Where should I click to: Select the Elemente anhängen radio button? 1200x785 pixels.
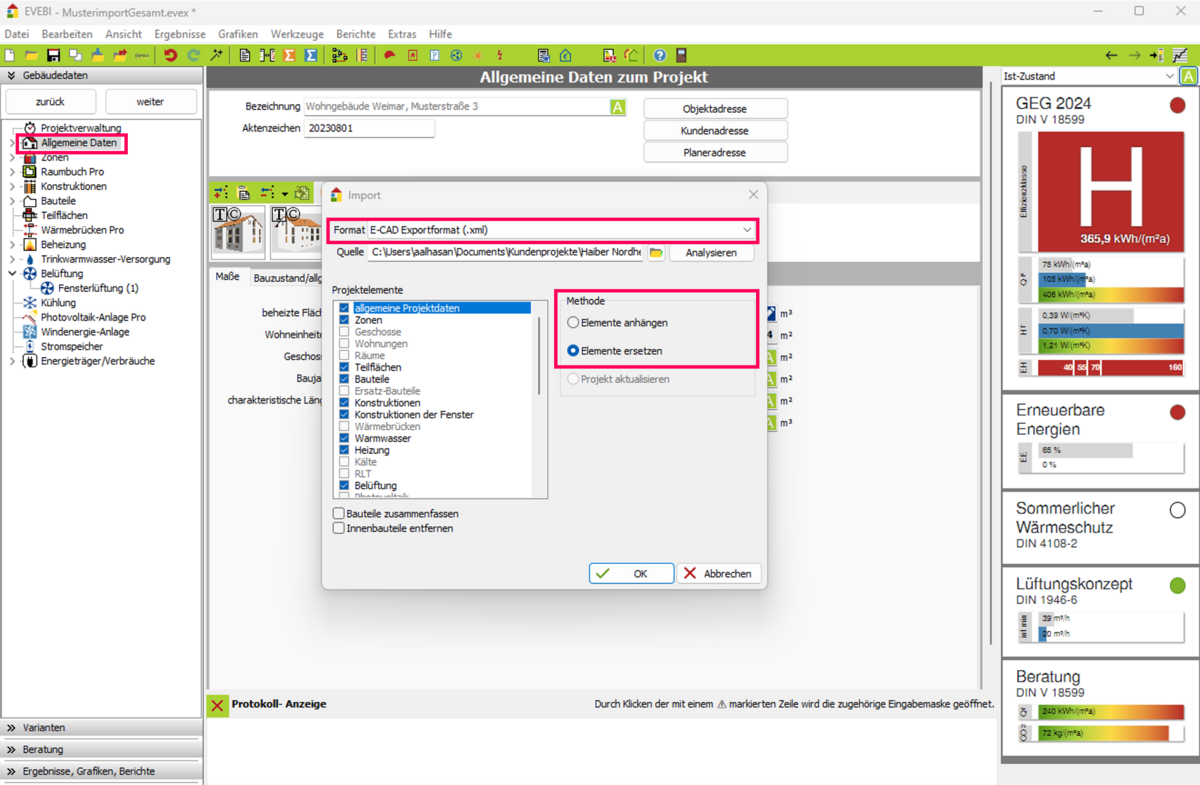point(573,323)
